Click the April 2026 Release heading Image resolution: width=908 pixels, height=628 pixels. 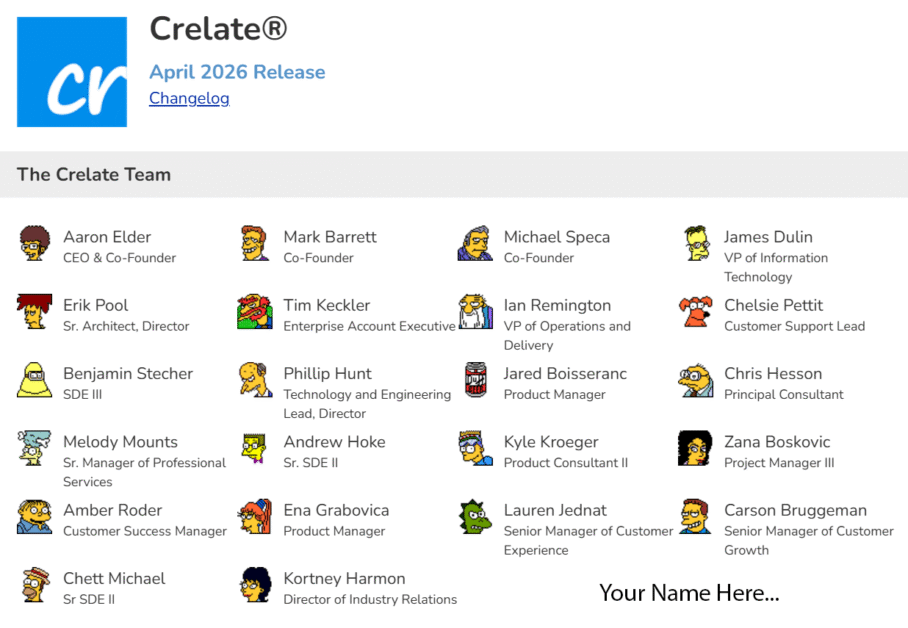point(237,72)
